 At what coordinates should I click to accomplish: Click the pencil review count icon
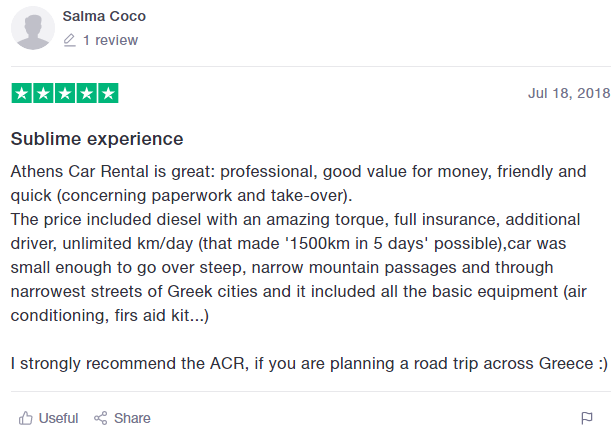click(x=69, y=40)
